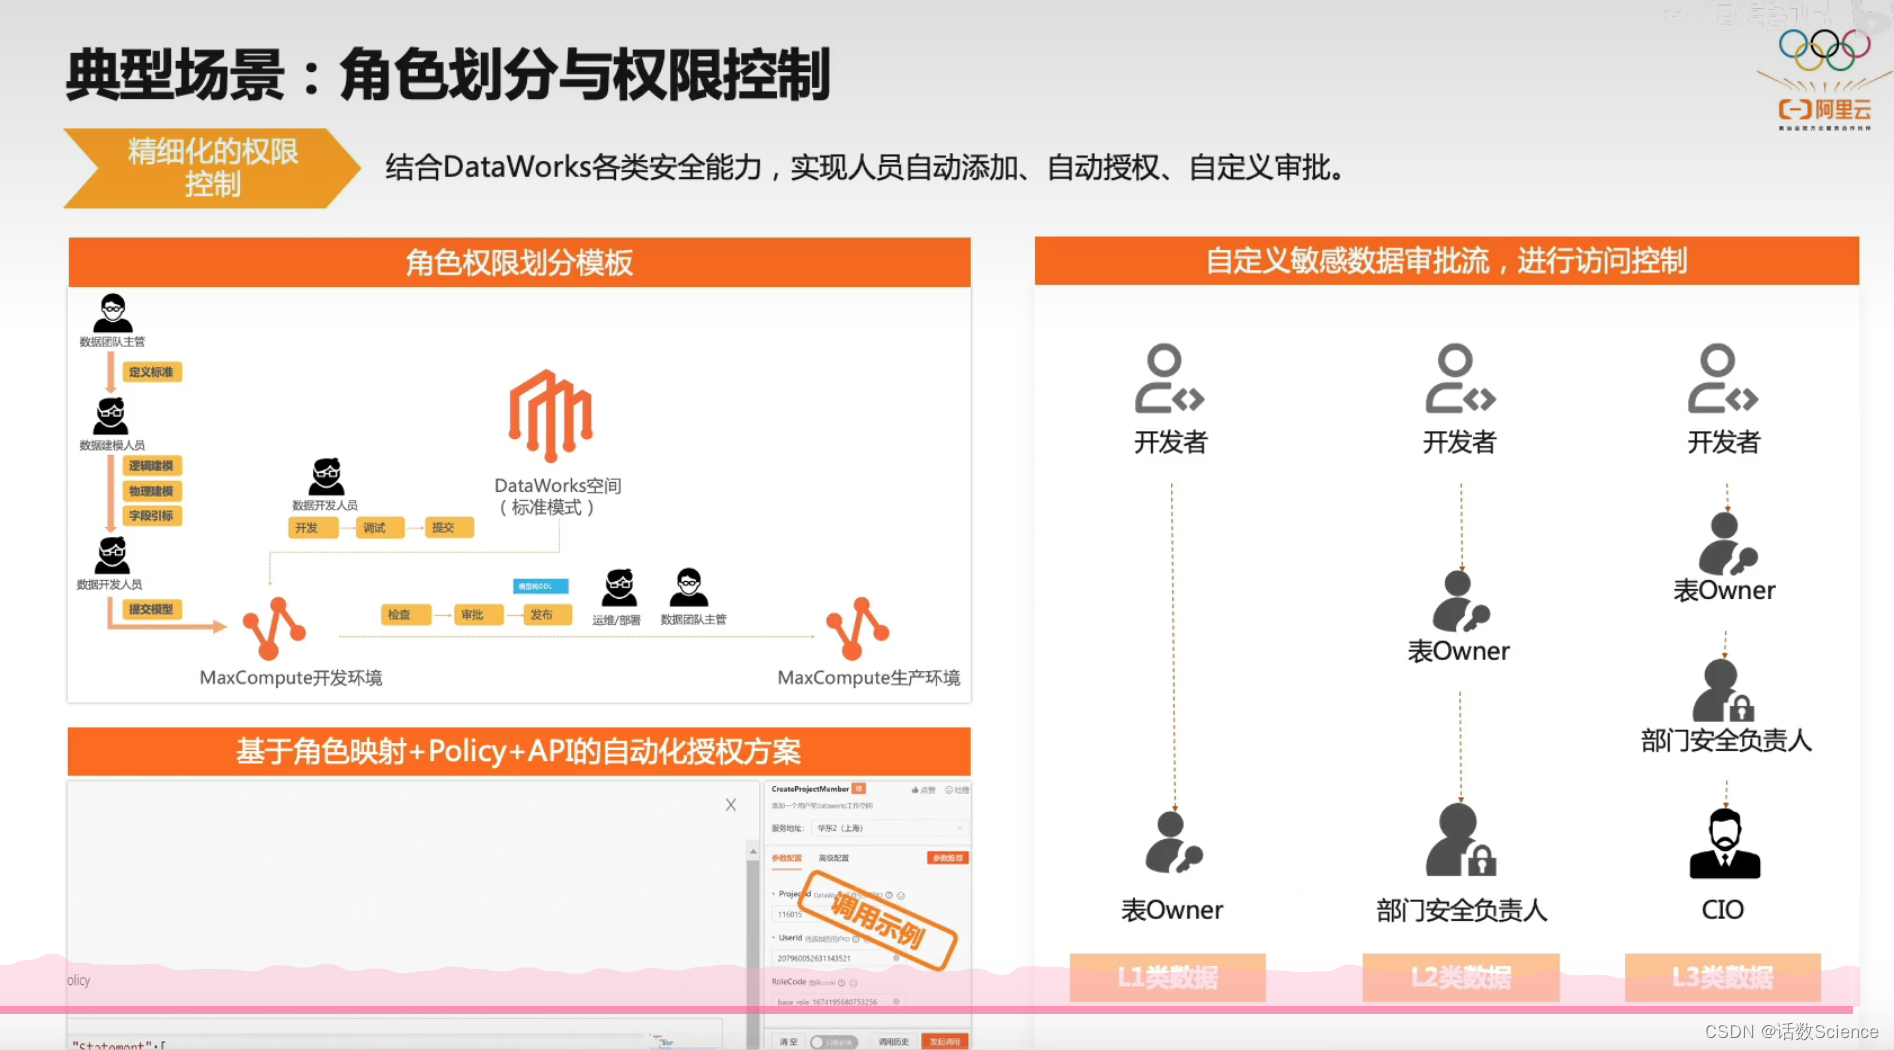Image resolution: width=1894 pixels, height=1050 pixels.
Task: Click the 吐槽 feedback icon
Action: click(x=949, y=790)
